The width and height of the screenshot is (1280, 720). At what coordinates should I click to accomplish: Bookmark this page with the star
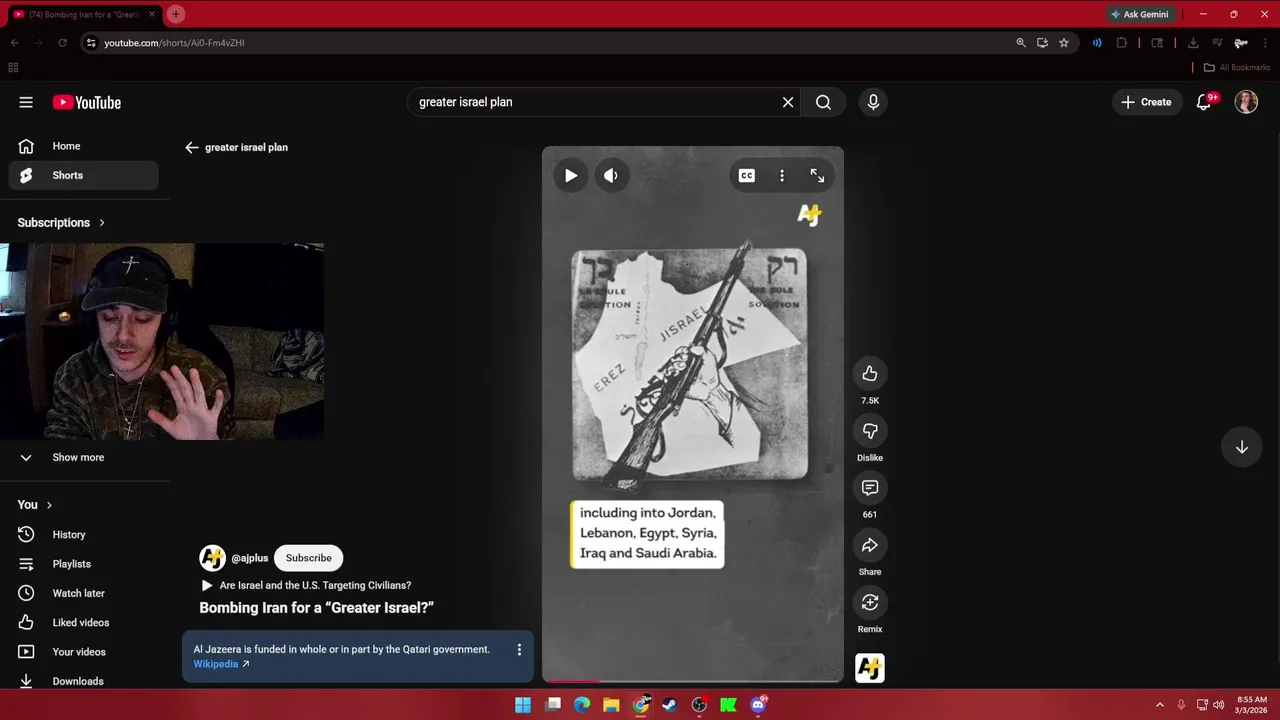pyautogui.click(x=1064, y=43)
